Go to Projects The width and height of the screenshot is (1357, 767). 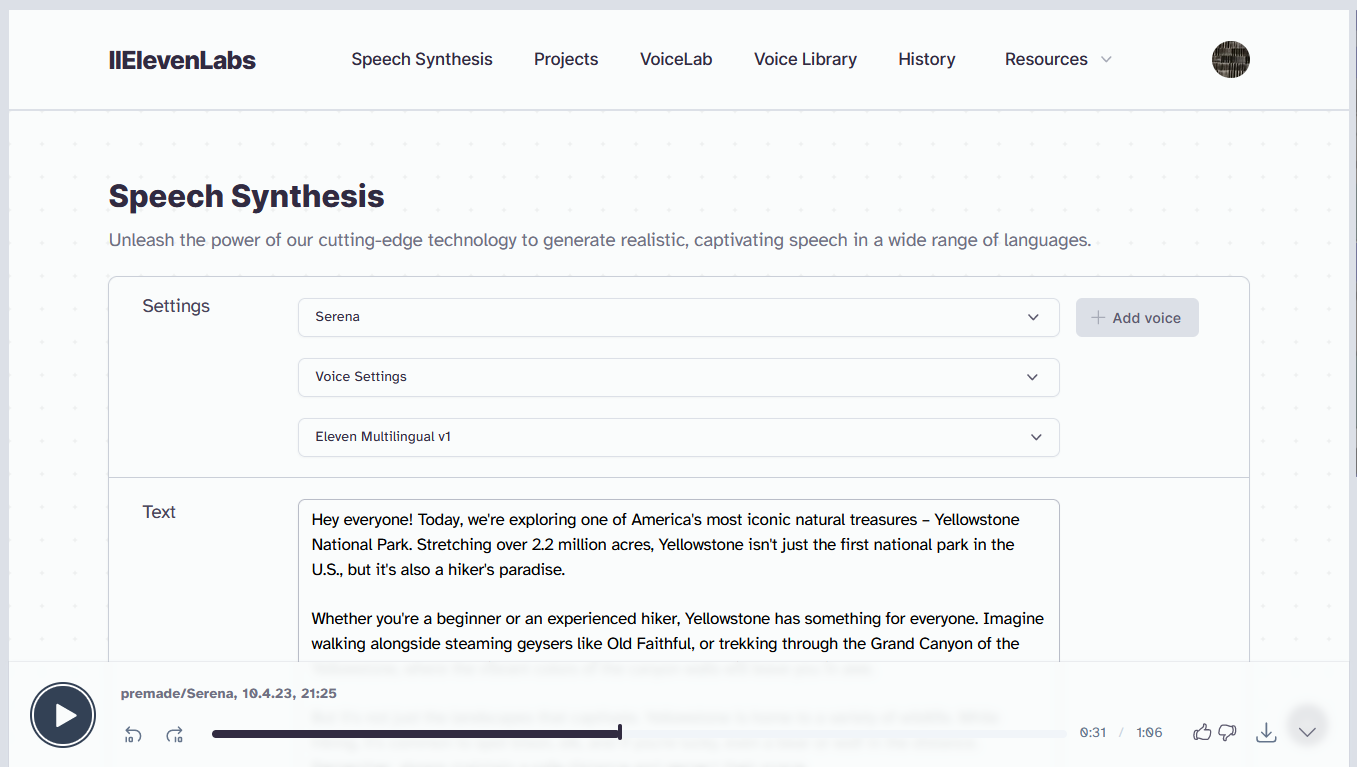pos(566,59)
